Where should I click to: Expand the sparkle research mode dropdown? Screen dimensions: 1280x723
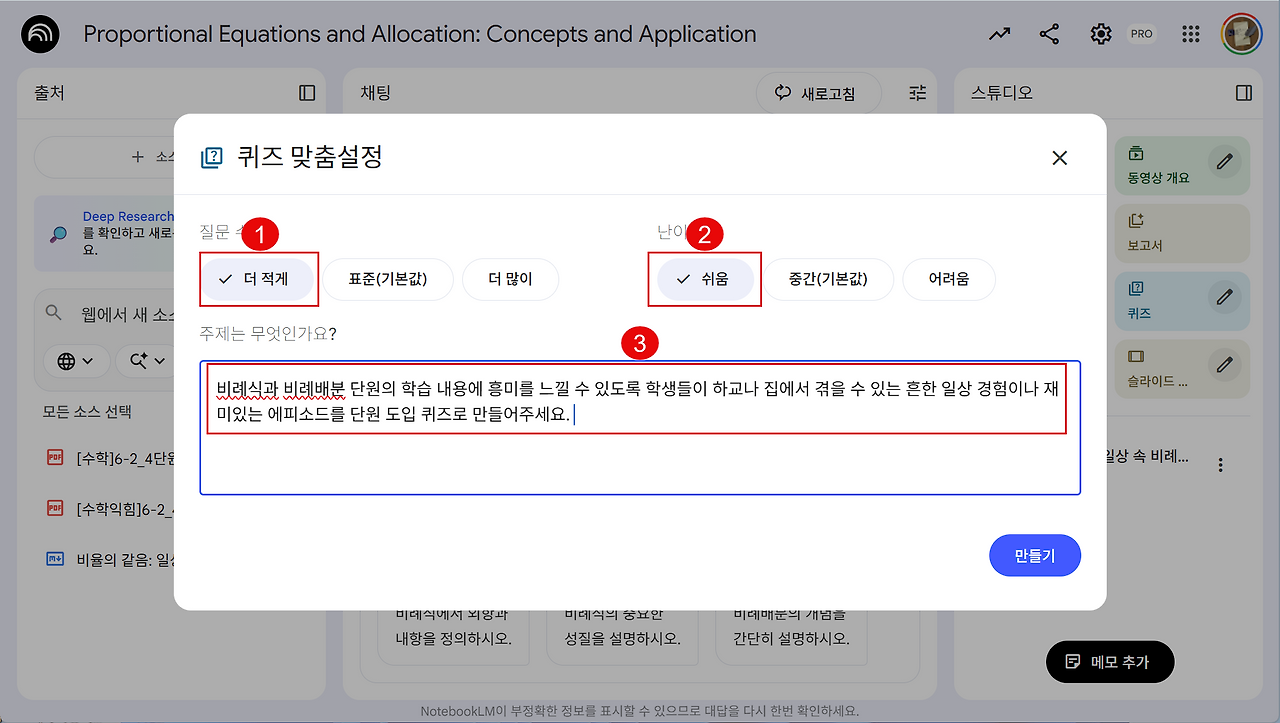(146, 361)
